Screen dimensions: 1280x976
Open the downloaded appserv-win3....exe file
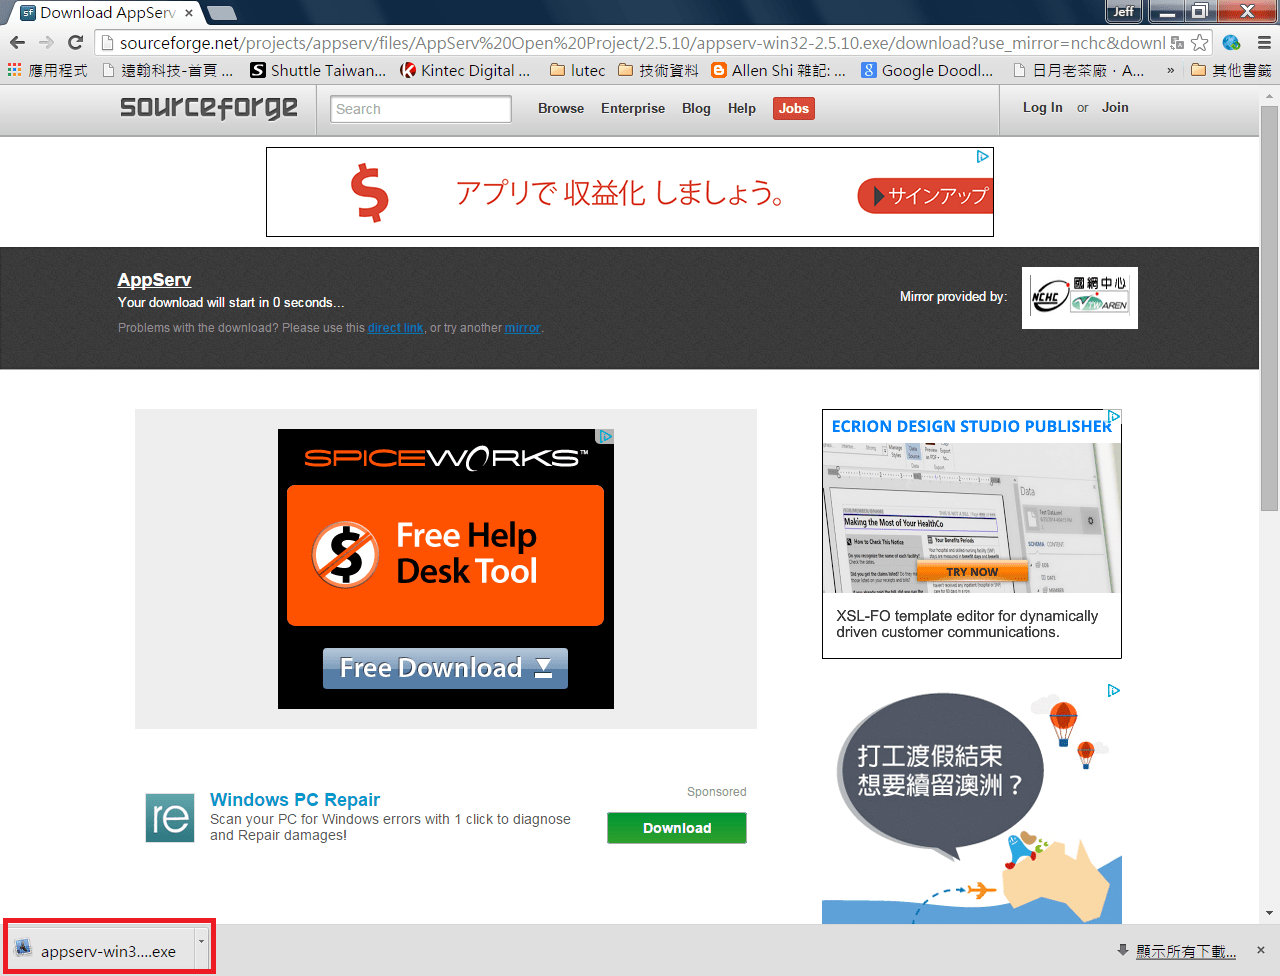coord(100,951)
